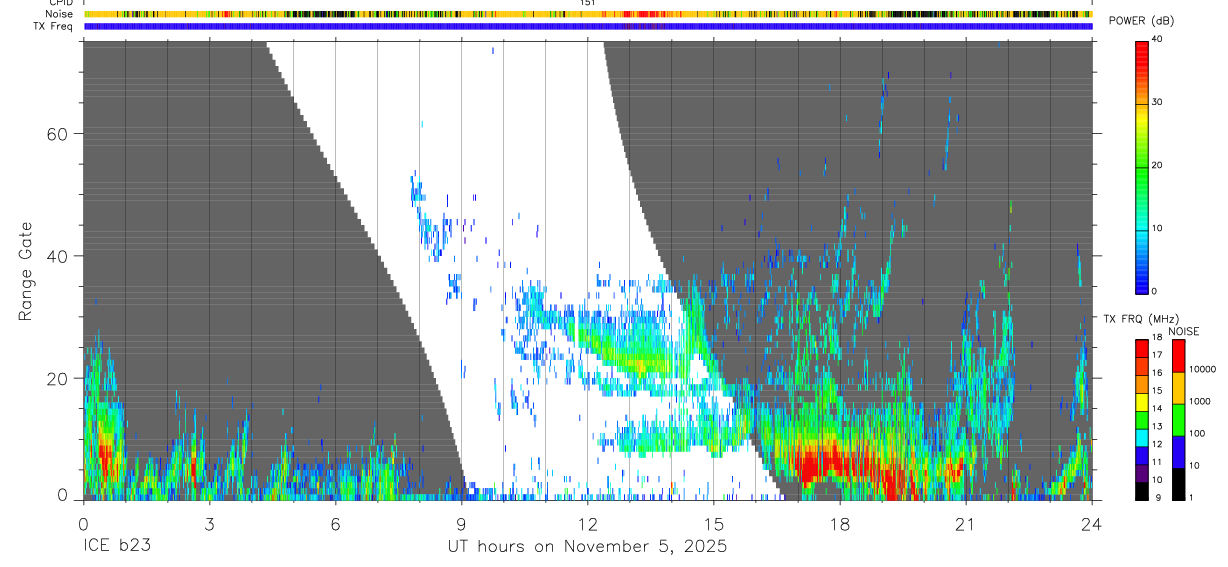
Task: Pick the red top band of the NOISE color bar
Action: [x=1179, y=356]
